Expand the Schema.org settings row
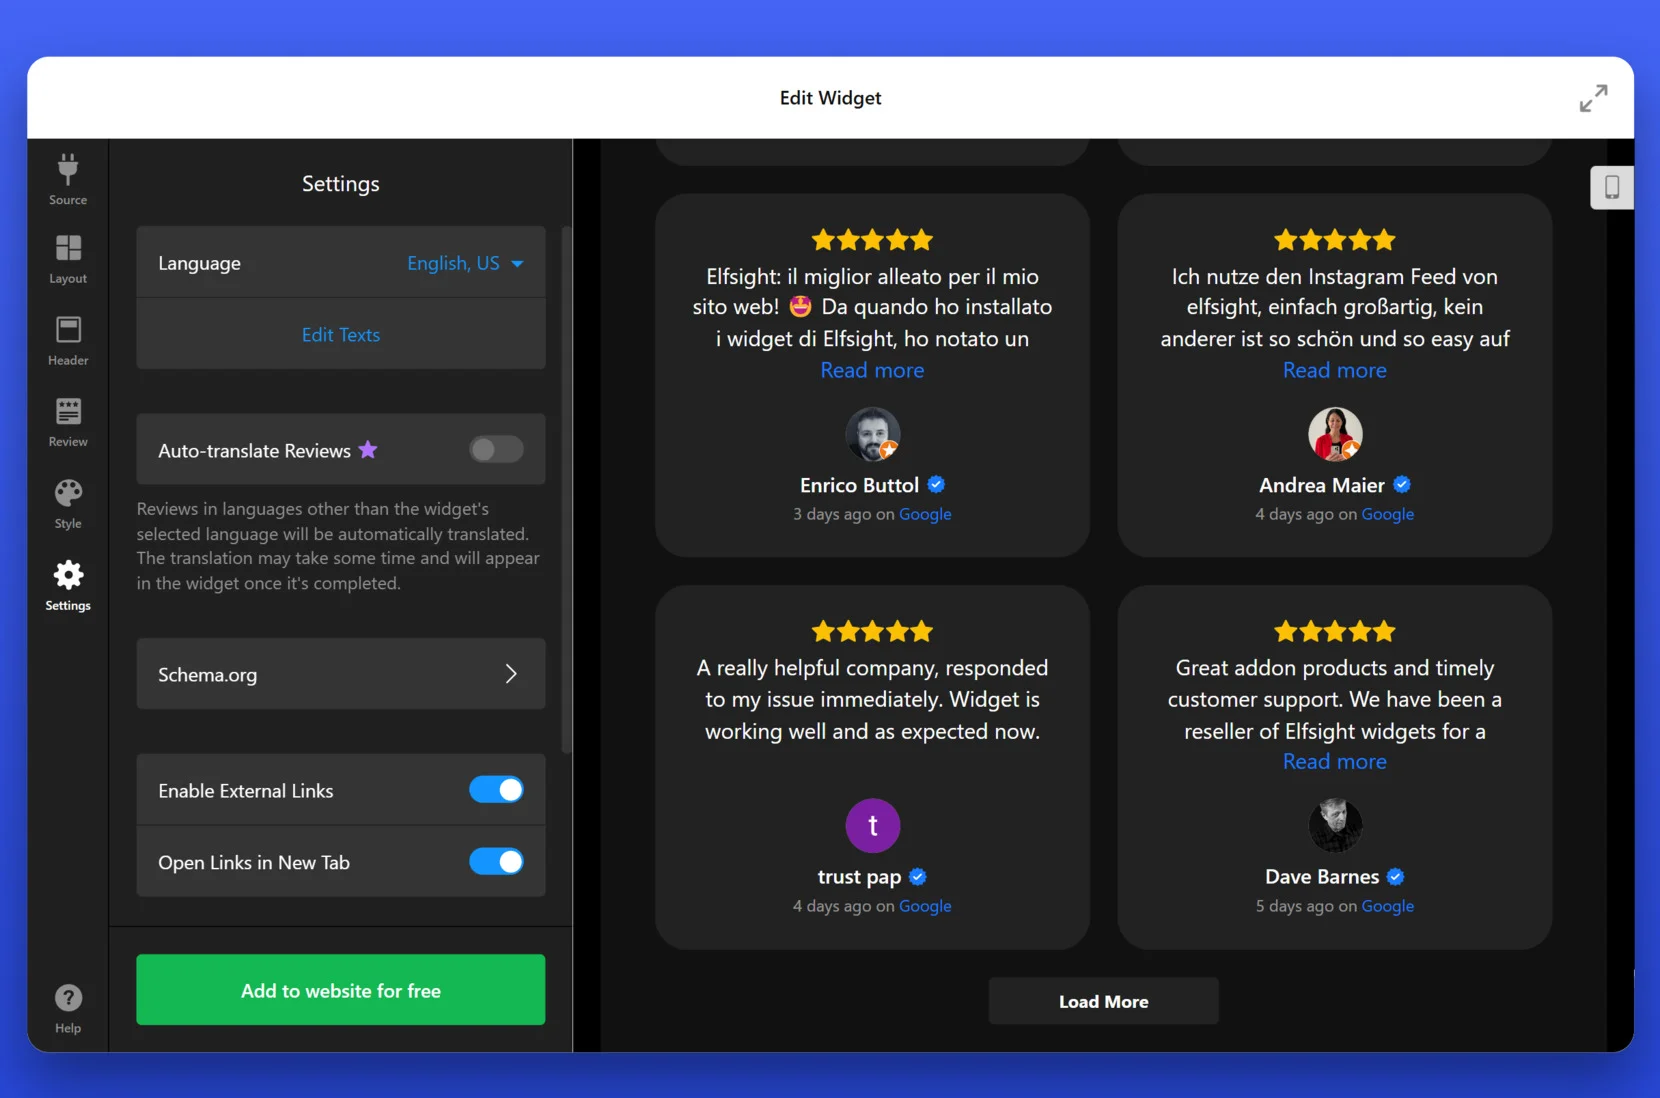Image resolution: width=1660 pixels, height=1098 pixels. (x=341, y=674)
